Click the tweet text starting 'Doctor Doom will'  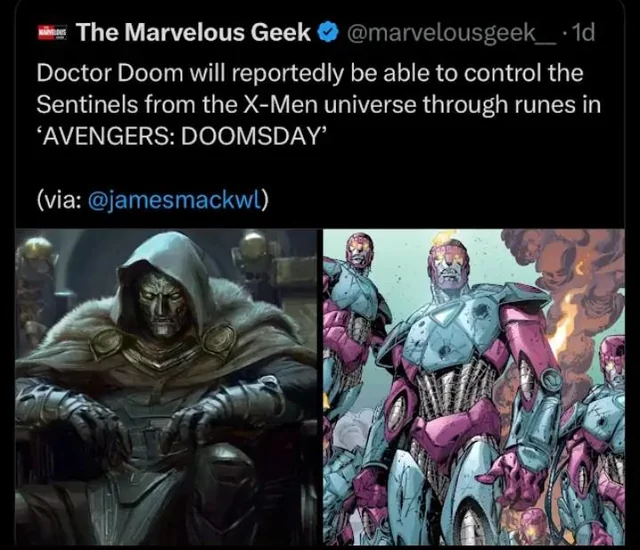(318, 105)
